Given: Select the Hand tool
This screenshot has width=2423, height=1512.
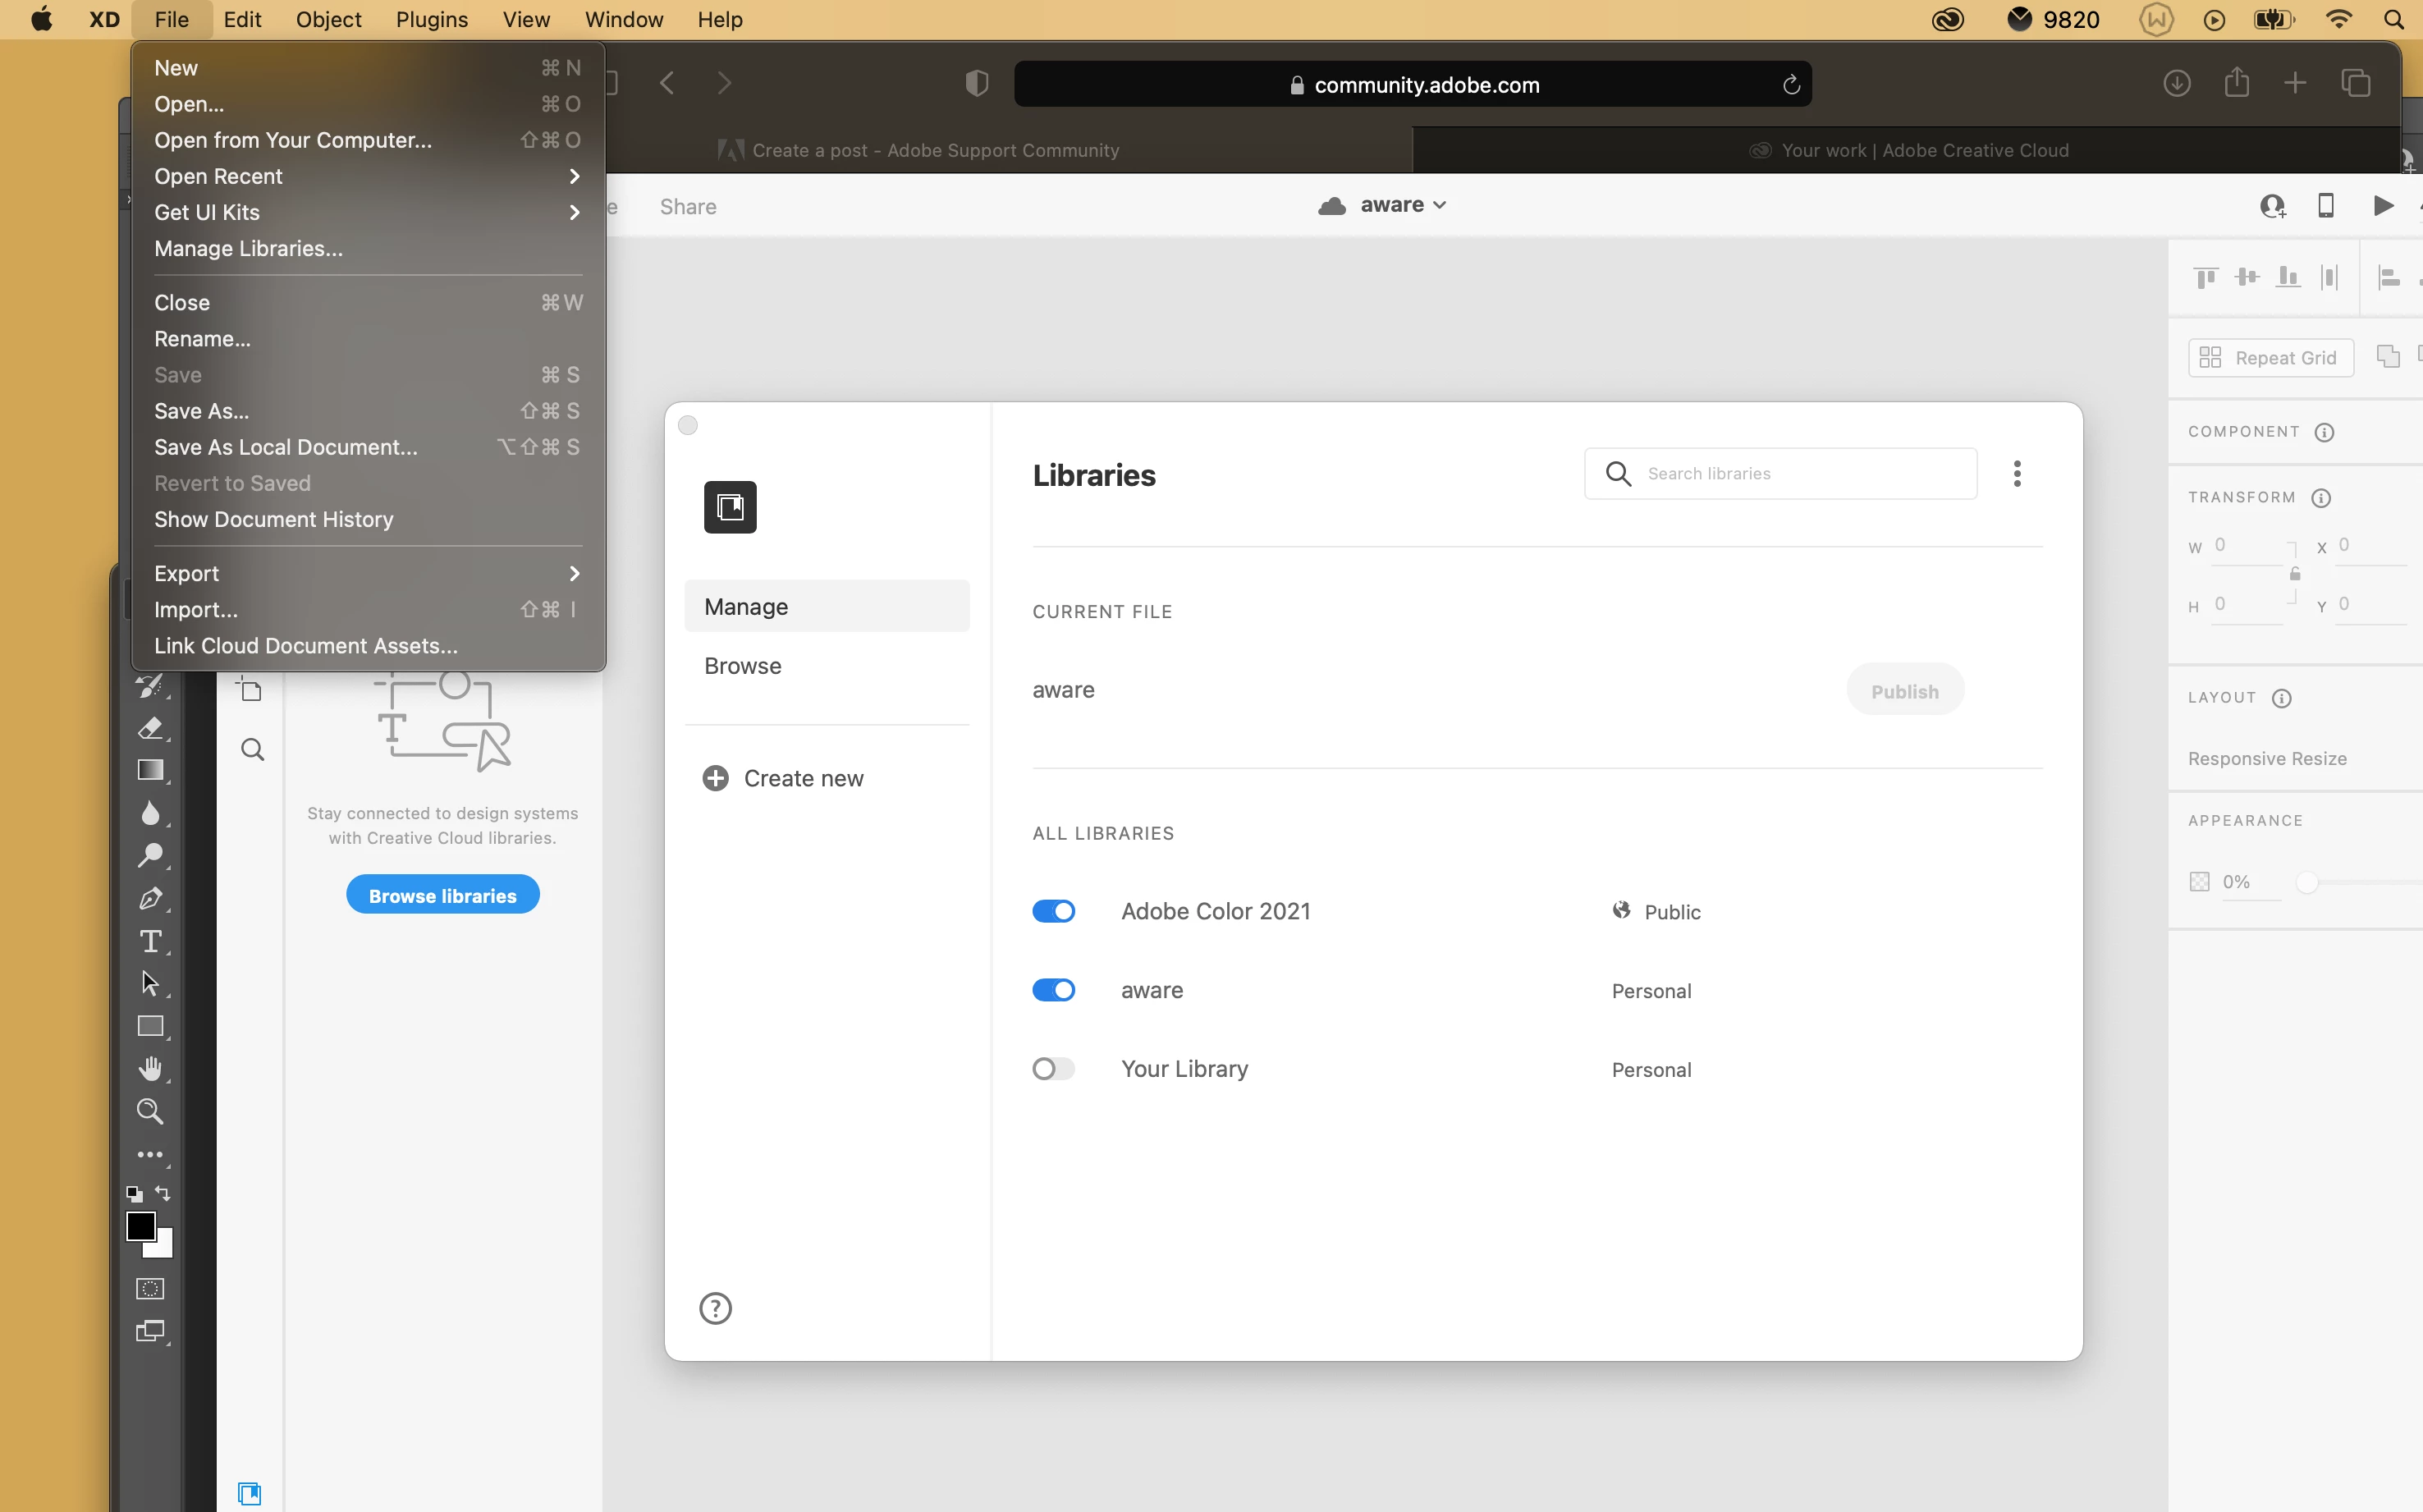Looking at the screenshot, I should click(x=150, y=1069).
